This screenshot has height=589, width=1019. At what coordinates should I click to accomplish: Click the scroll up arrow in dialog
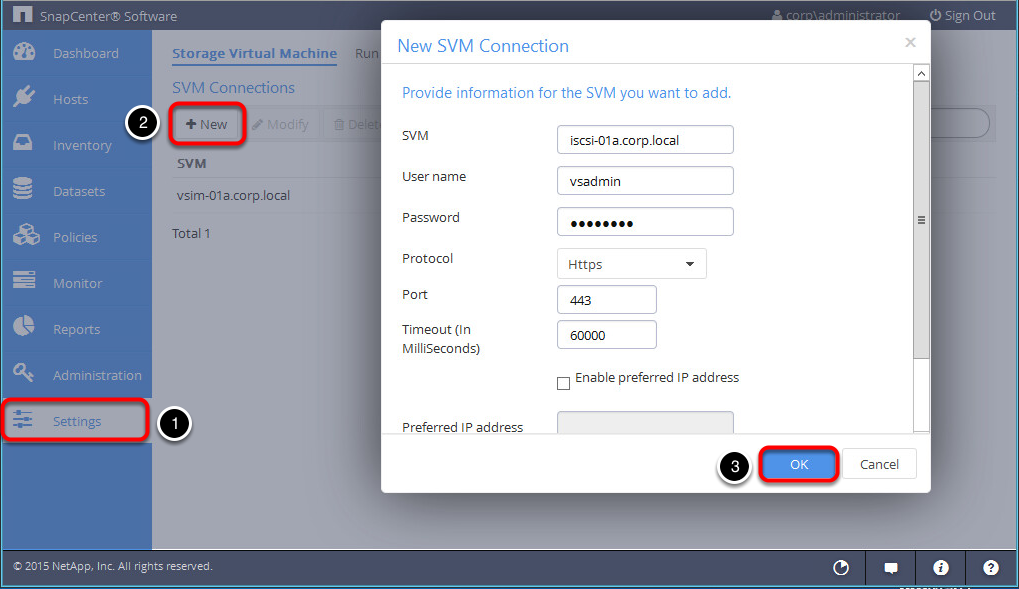(x=921, y=73)
